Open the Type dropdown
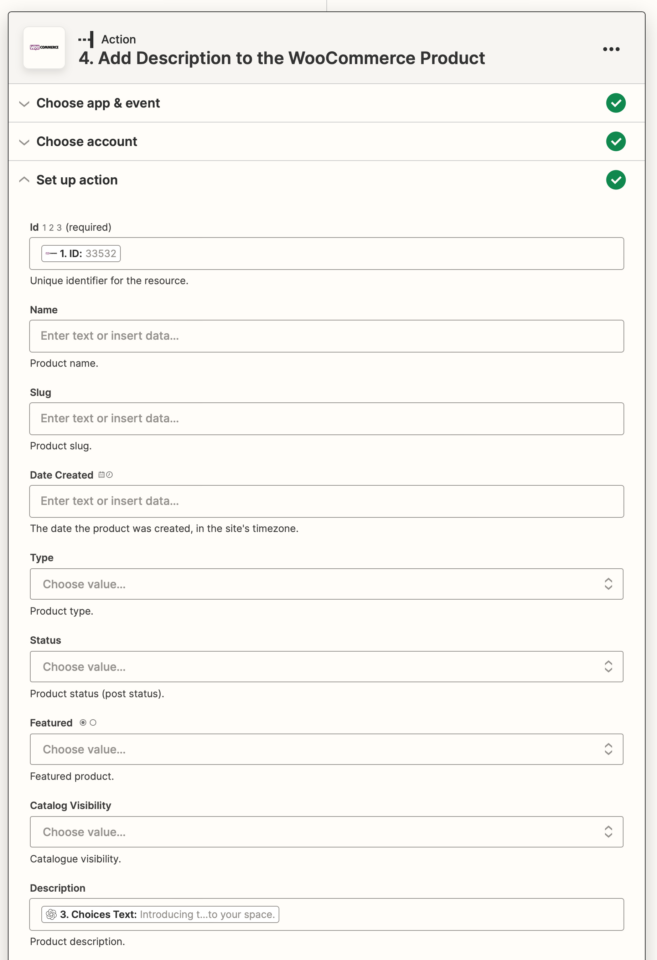This screenshot has height=960, width=657. (x=328, y=583)
